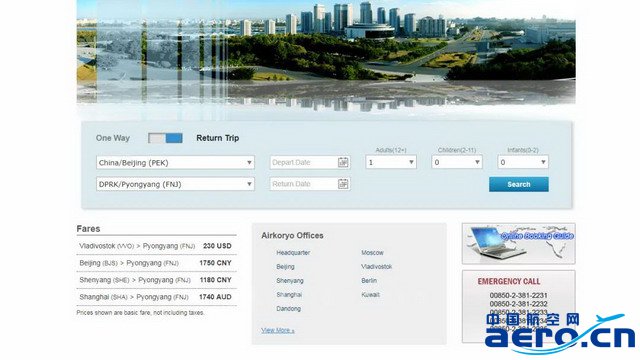
Task: Open the Adults(12+) count dropdown
Action: tap(391, 162)
